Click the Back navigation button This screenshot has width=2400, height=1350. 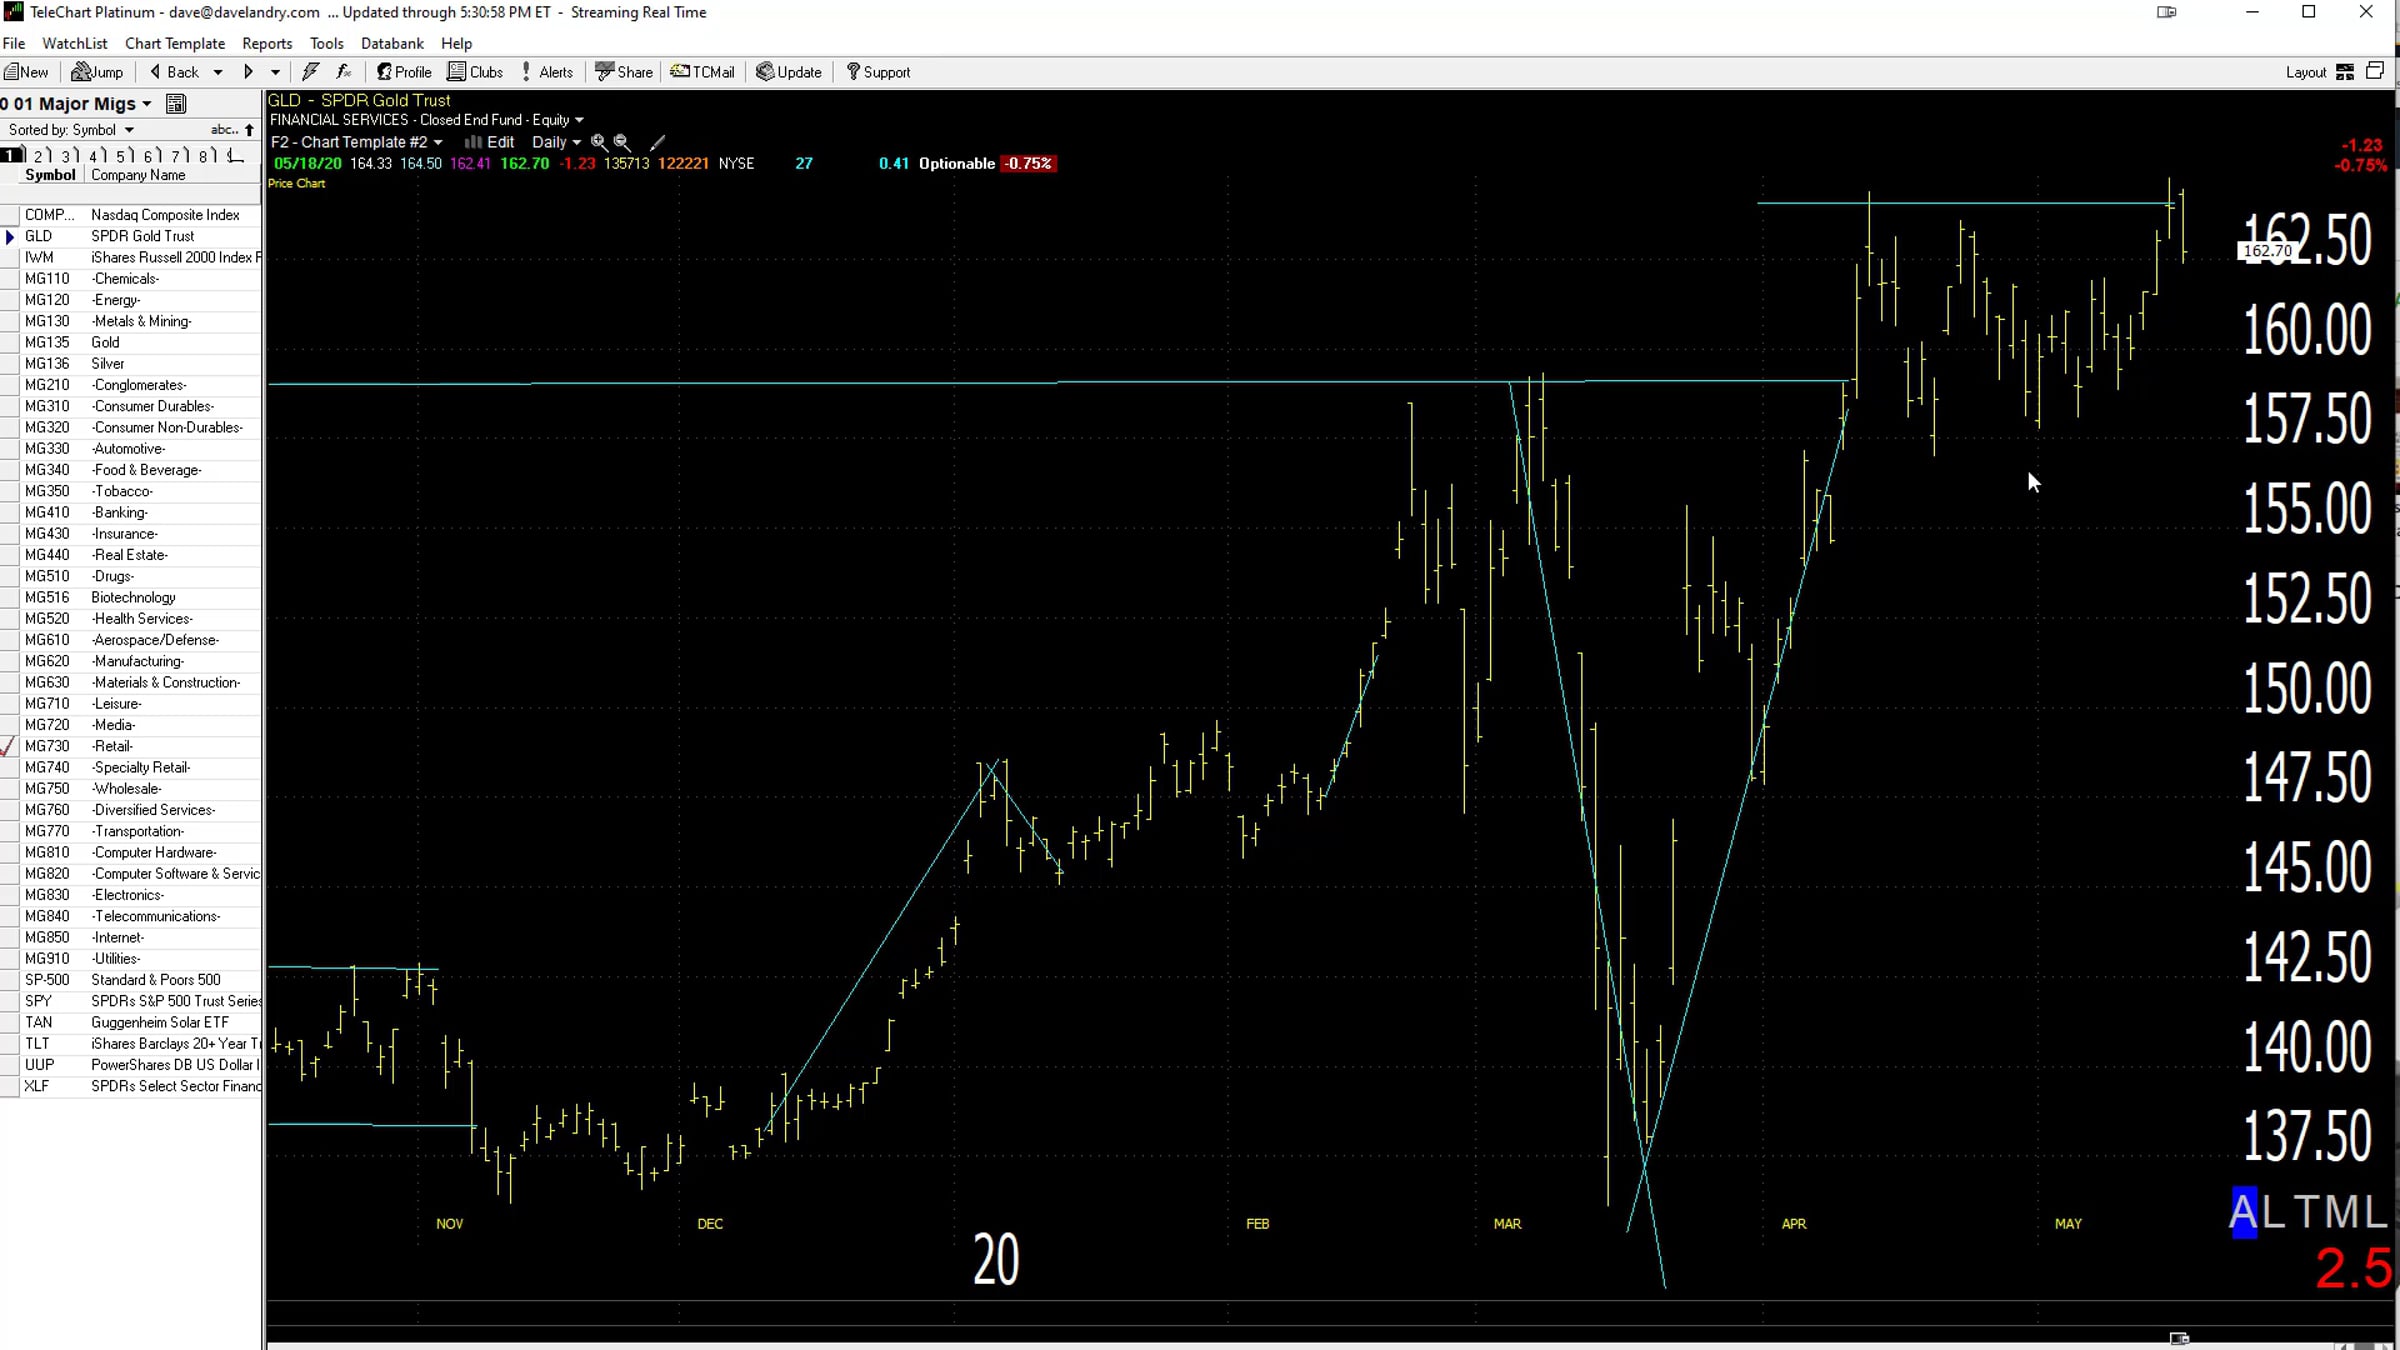coord(174,72)
